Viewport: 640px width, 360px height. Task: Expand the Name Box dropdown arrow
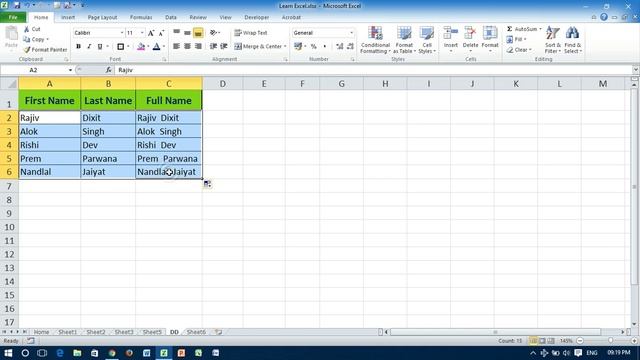70,70
